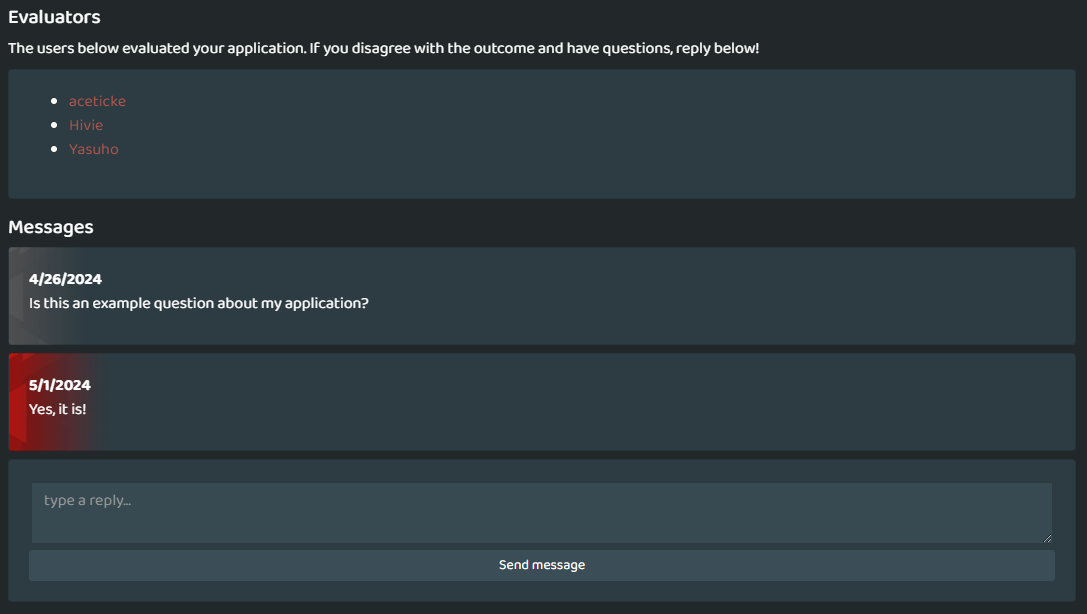This screenshot has width=1087, height=614.
Task: Click the bullet next to aceticke
Action: (x=54, y=101)
